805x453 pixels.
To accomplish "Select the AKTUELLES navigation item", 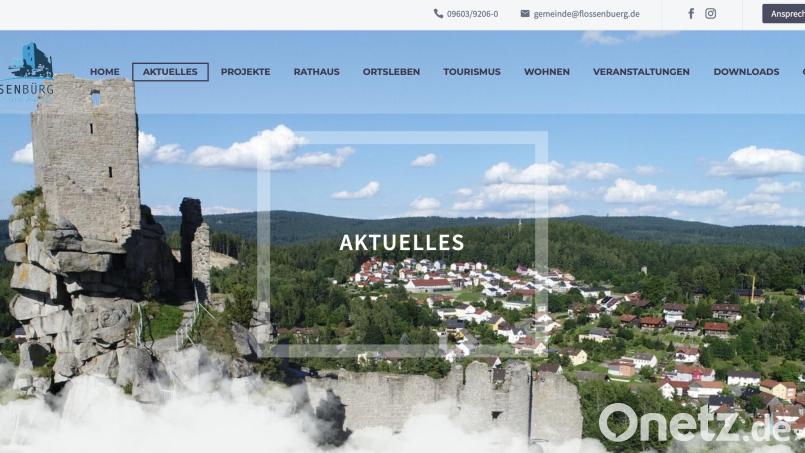I will coord(170,72).
